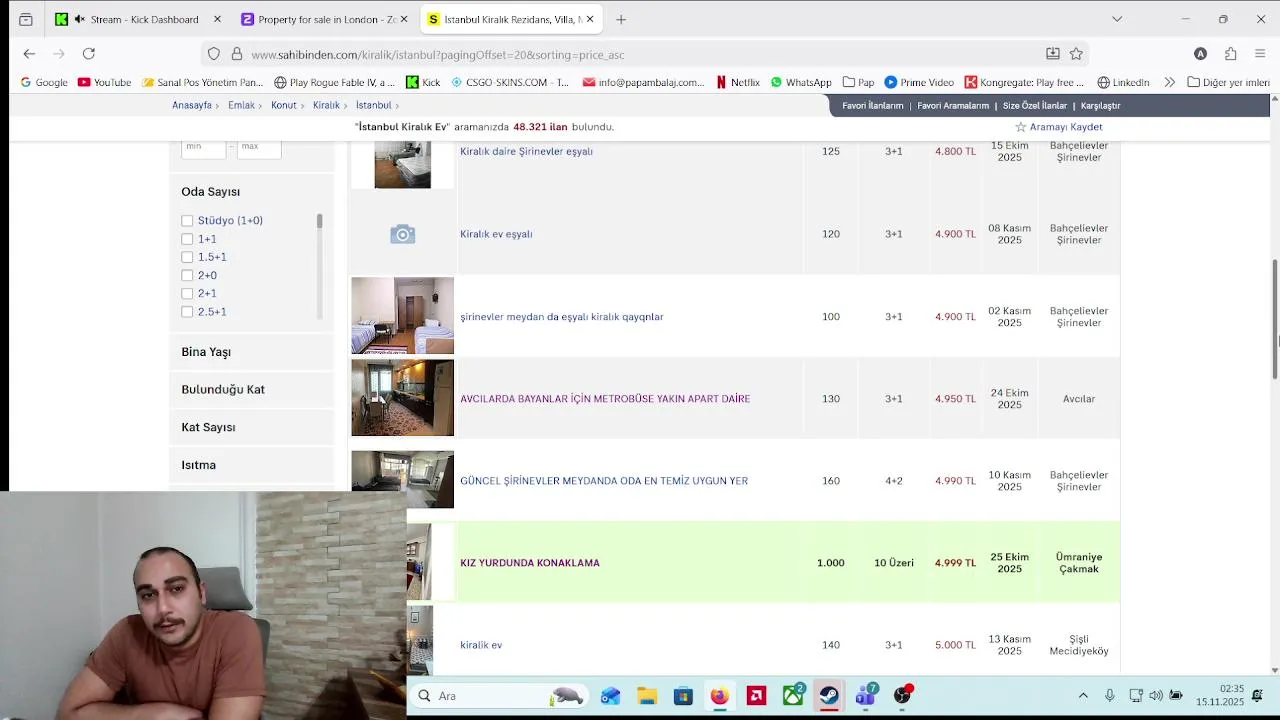Switch to Property for sale in London tab

coord(326,19)
